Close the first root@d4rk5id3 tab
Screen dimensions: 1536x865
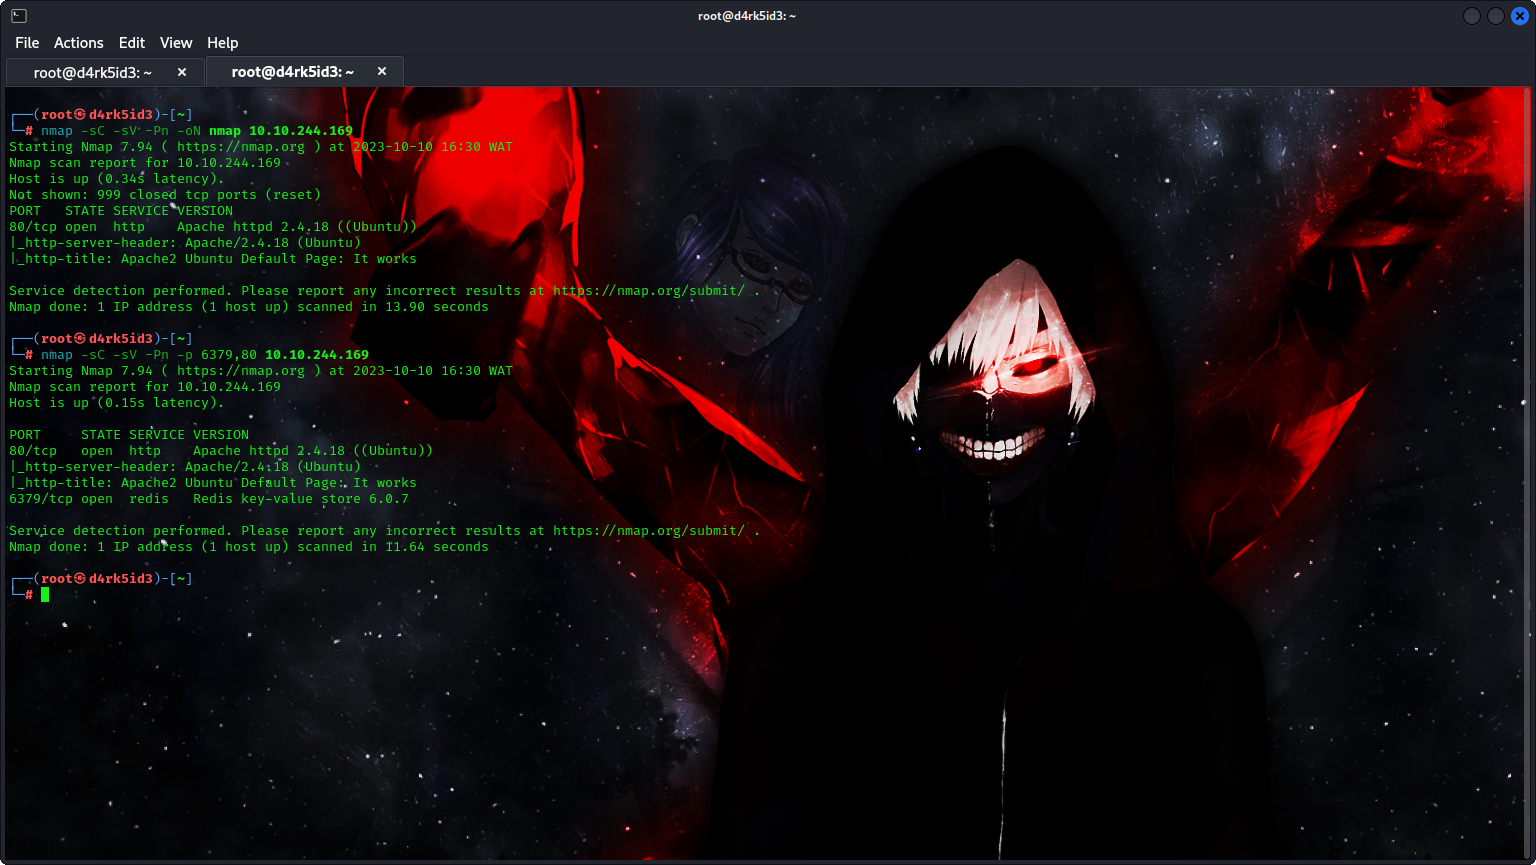click(182, 72)
